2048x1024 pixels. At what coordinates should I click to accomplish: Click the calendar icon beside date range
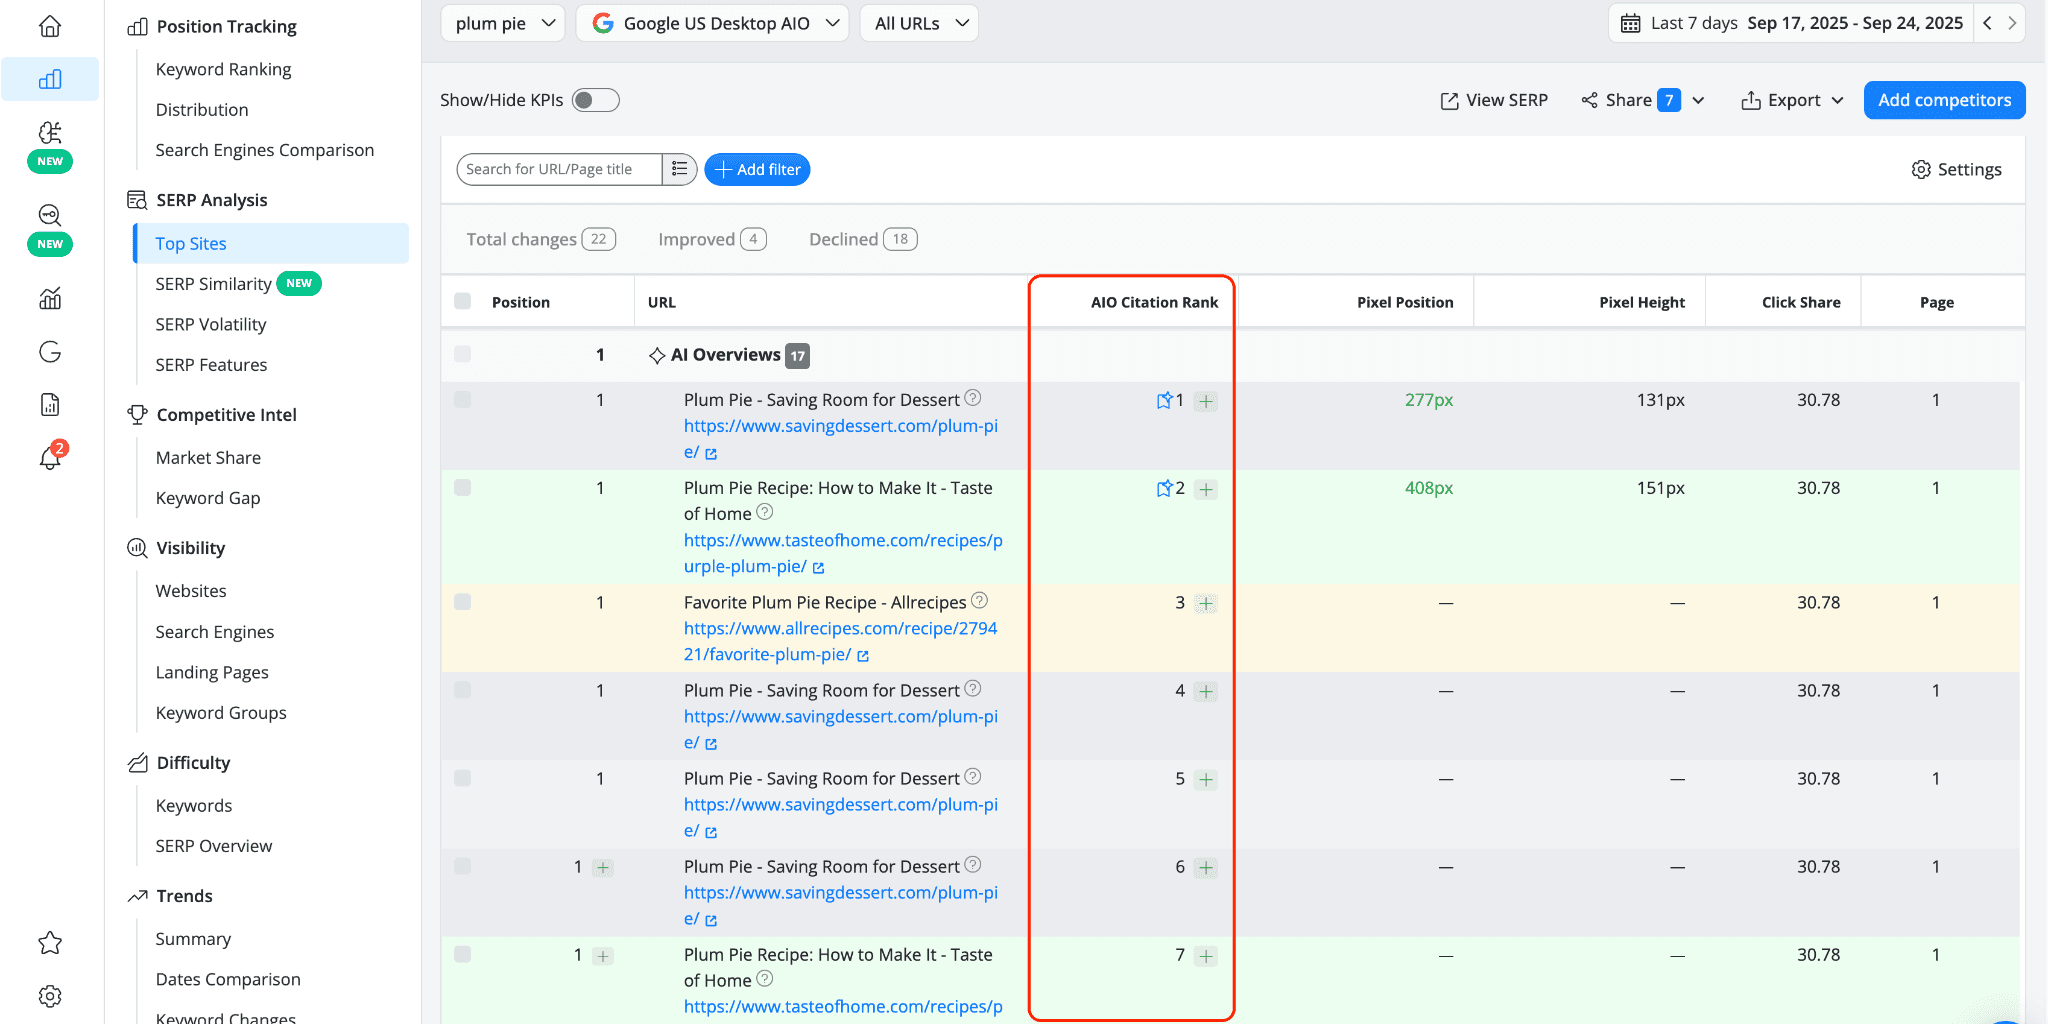pos(1630,23)
